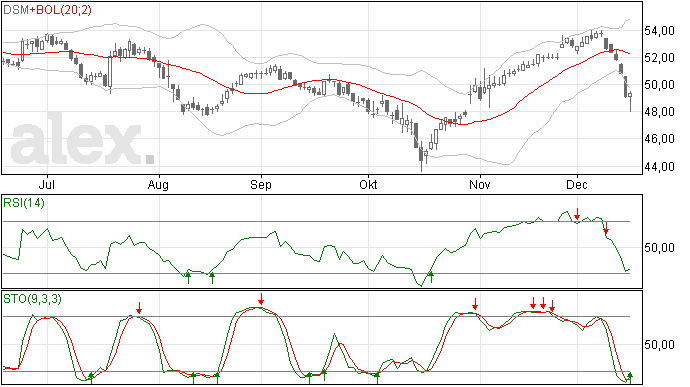Click the 50,00 label in STO panel
The image size is (690, 387).
[659, 344]
